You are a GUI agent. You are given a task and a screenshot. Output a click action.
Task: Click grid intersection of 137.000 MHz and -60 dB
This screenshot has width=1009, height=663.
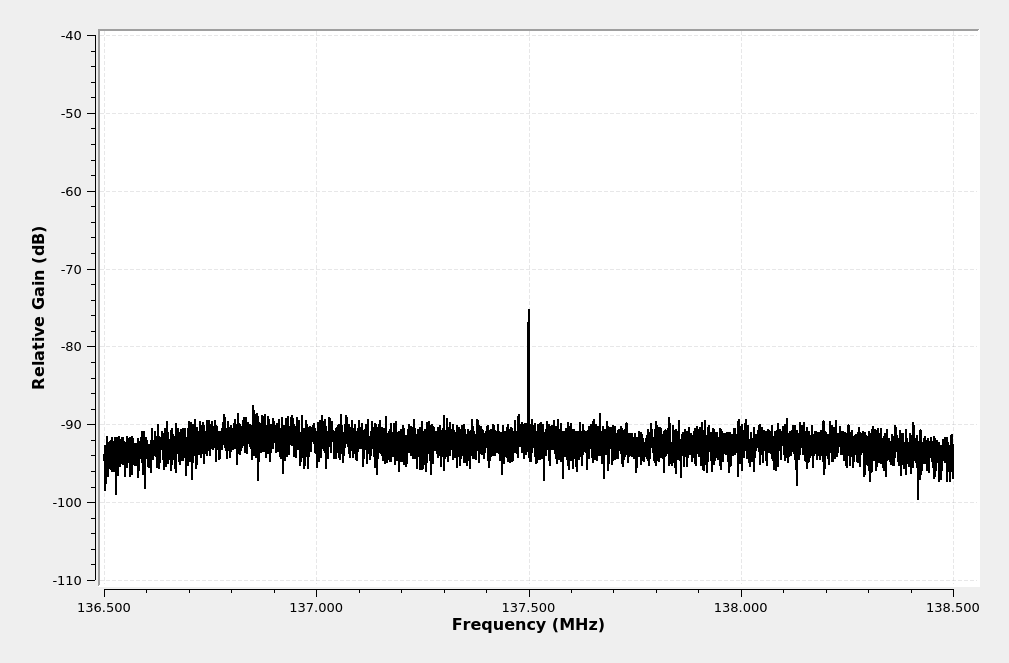pyautogui.click(x=316, y=191)
